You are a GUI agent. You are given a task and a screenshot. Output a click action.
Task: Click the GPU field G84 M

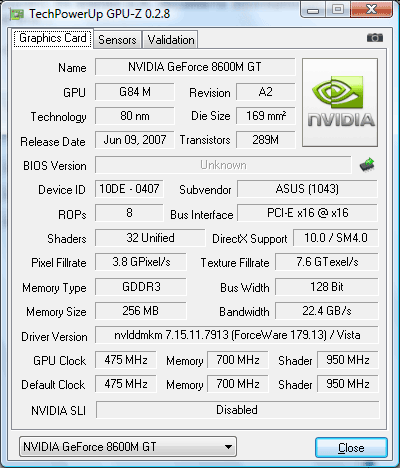coord(135,92)
